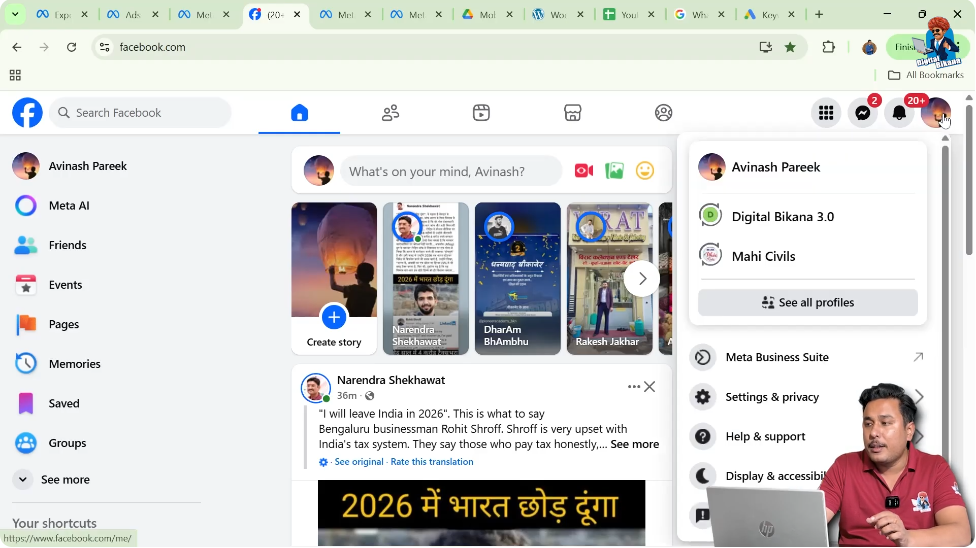Screen dimensions: 976x548
Task: Go back in the browser
Action: tap(17, 47)
